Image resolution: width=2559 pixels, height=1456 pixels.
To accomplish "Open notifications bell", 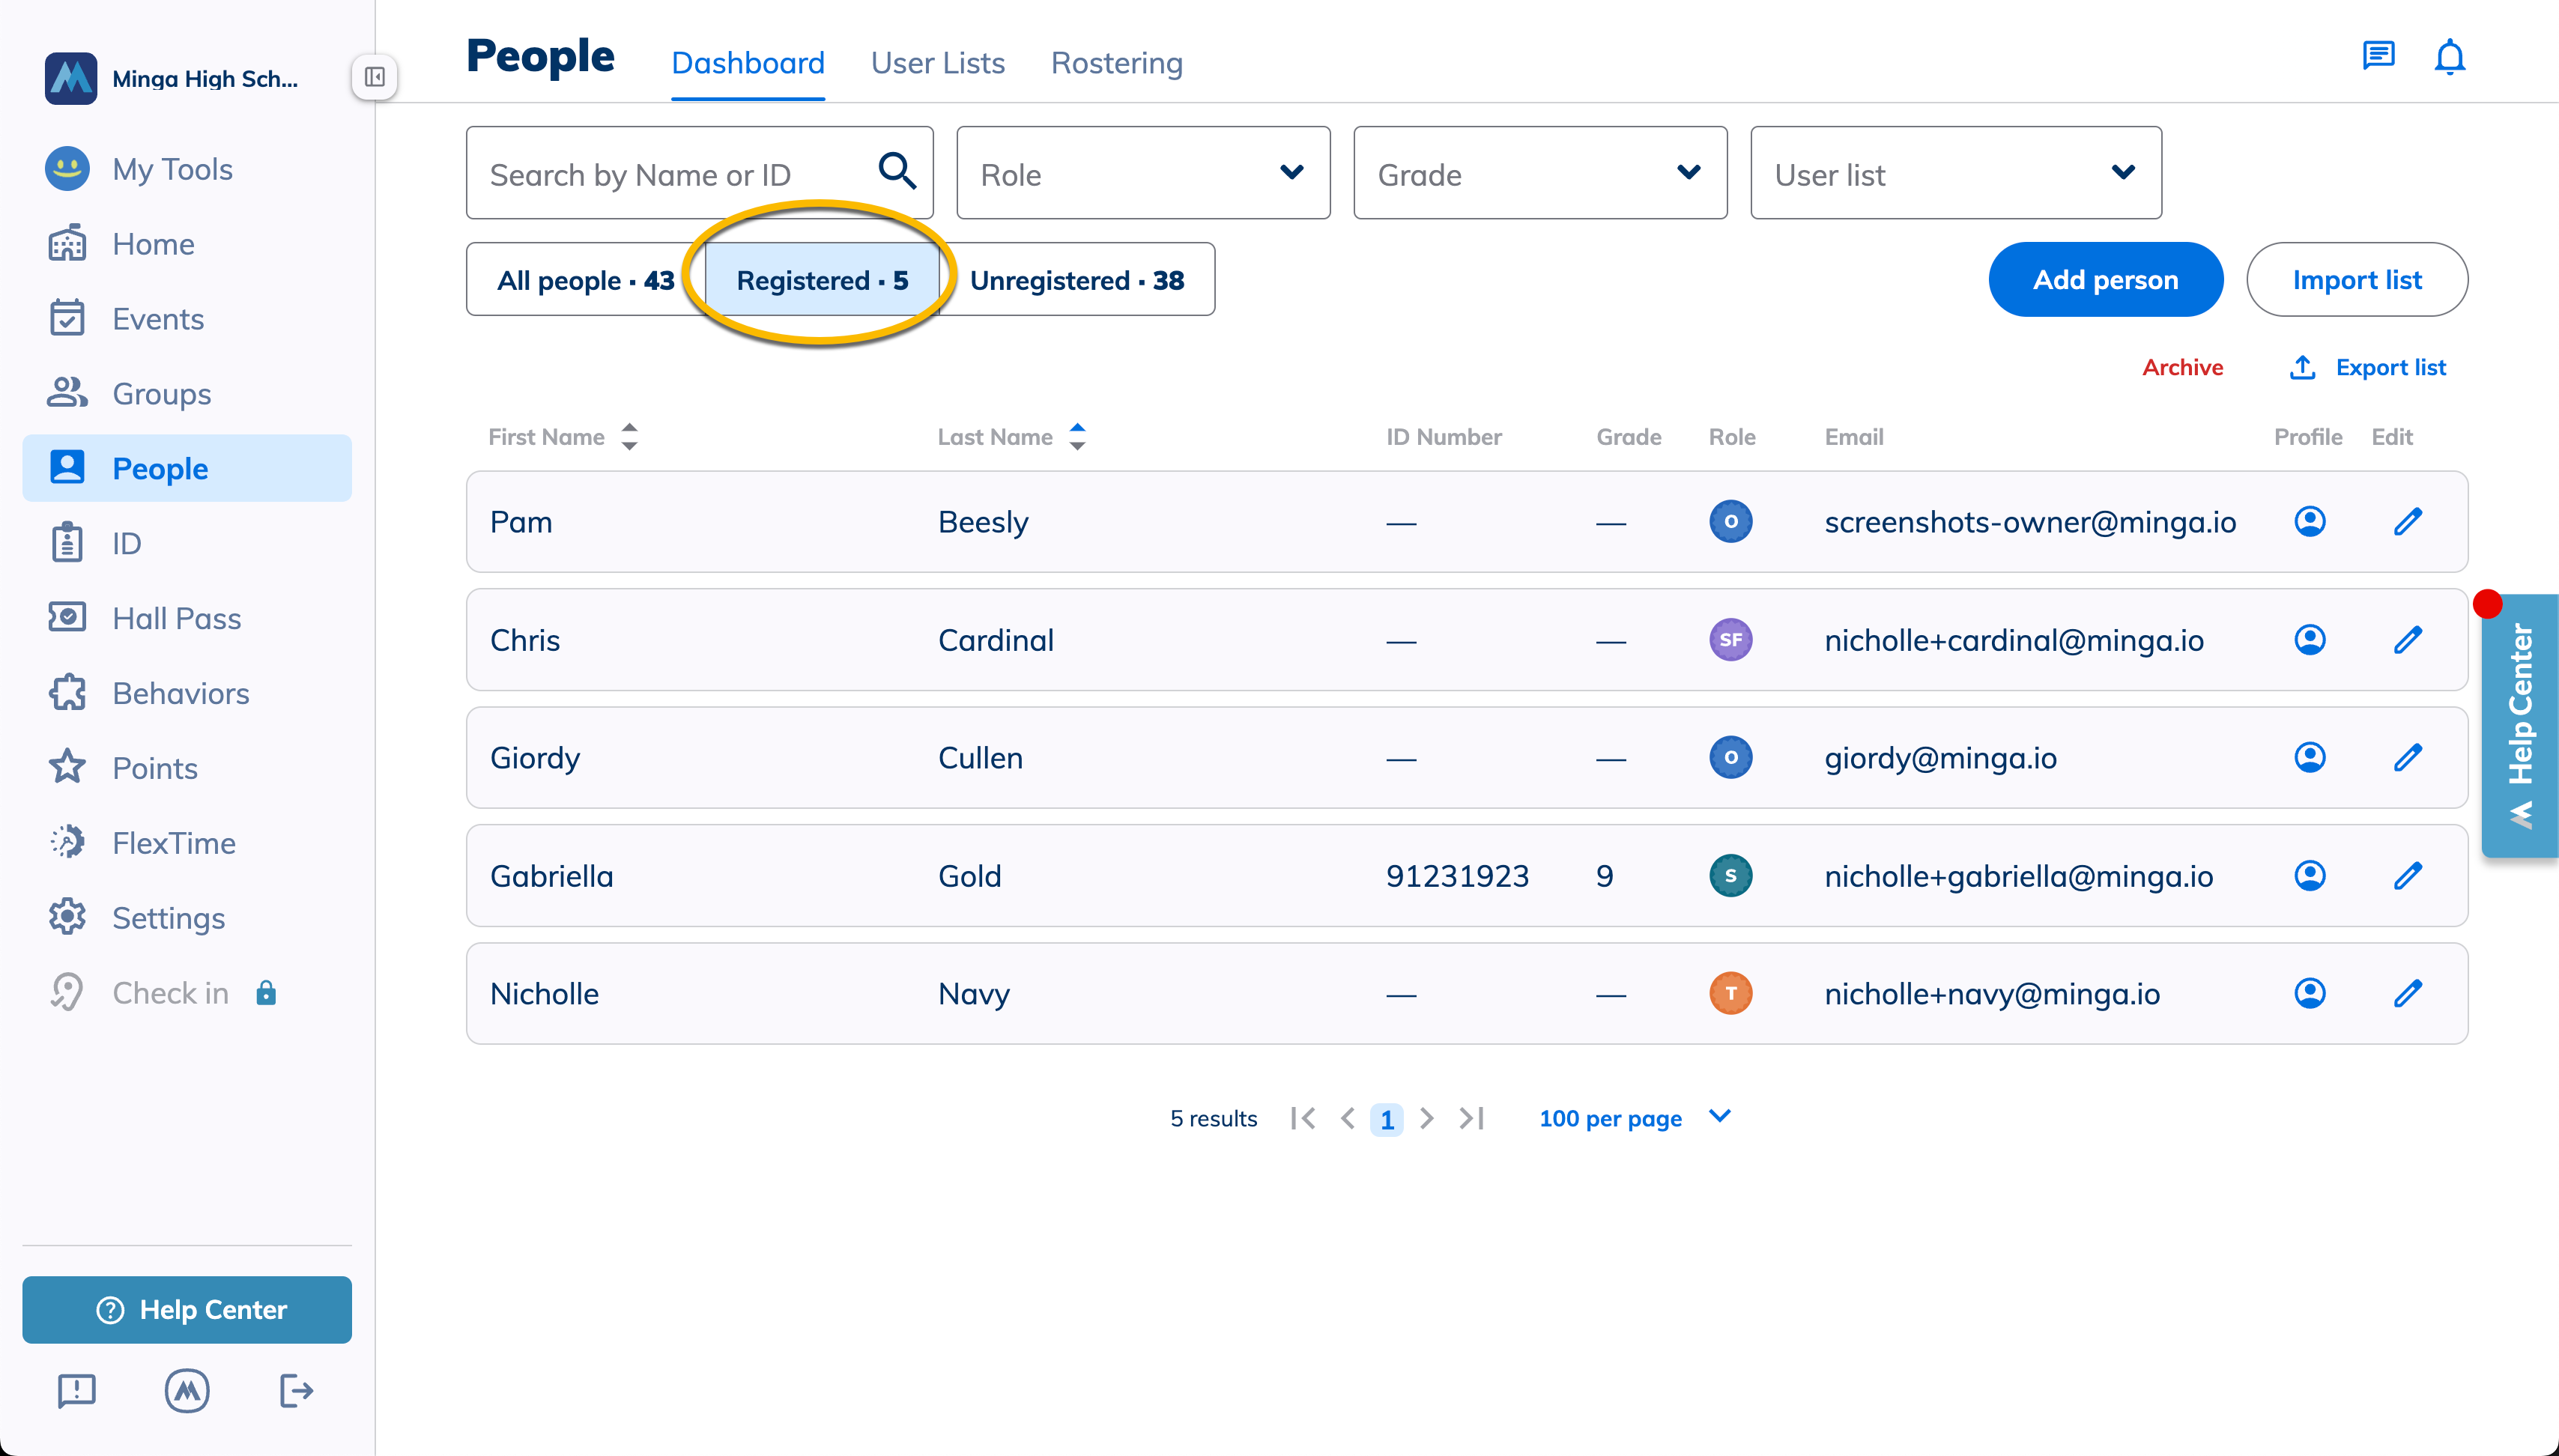I will [2449, 57].
